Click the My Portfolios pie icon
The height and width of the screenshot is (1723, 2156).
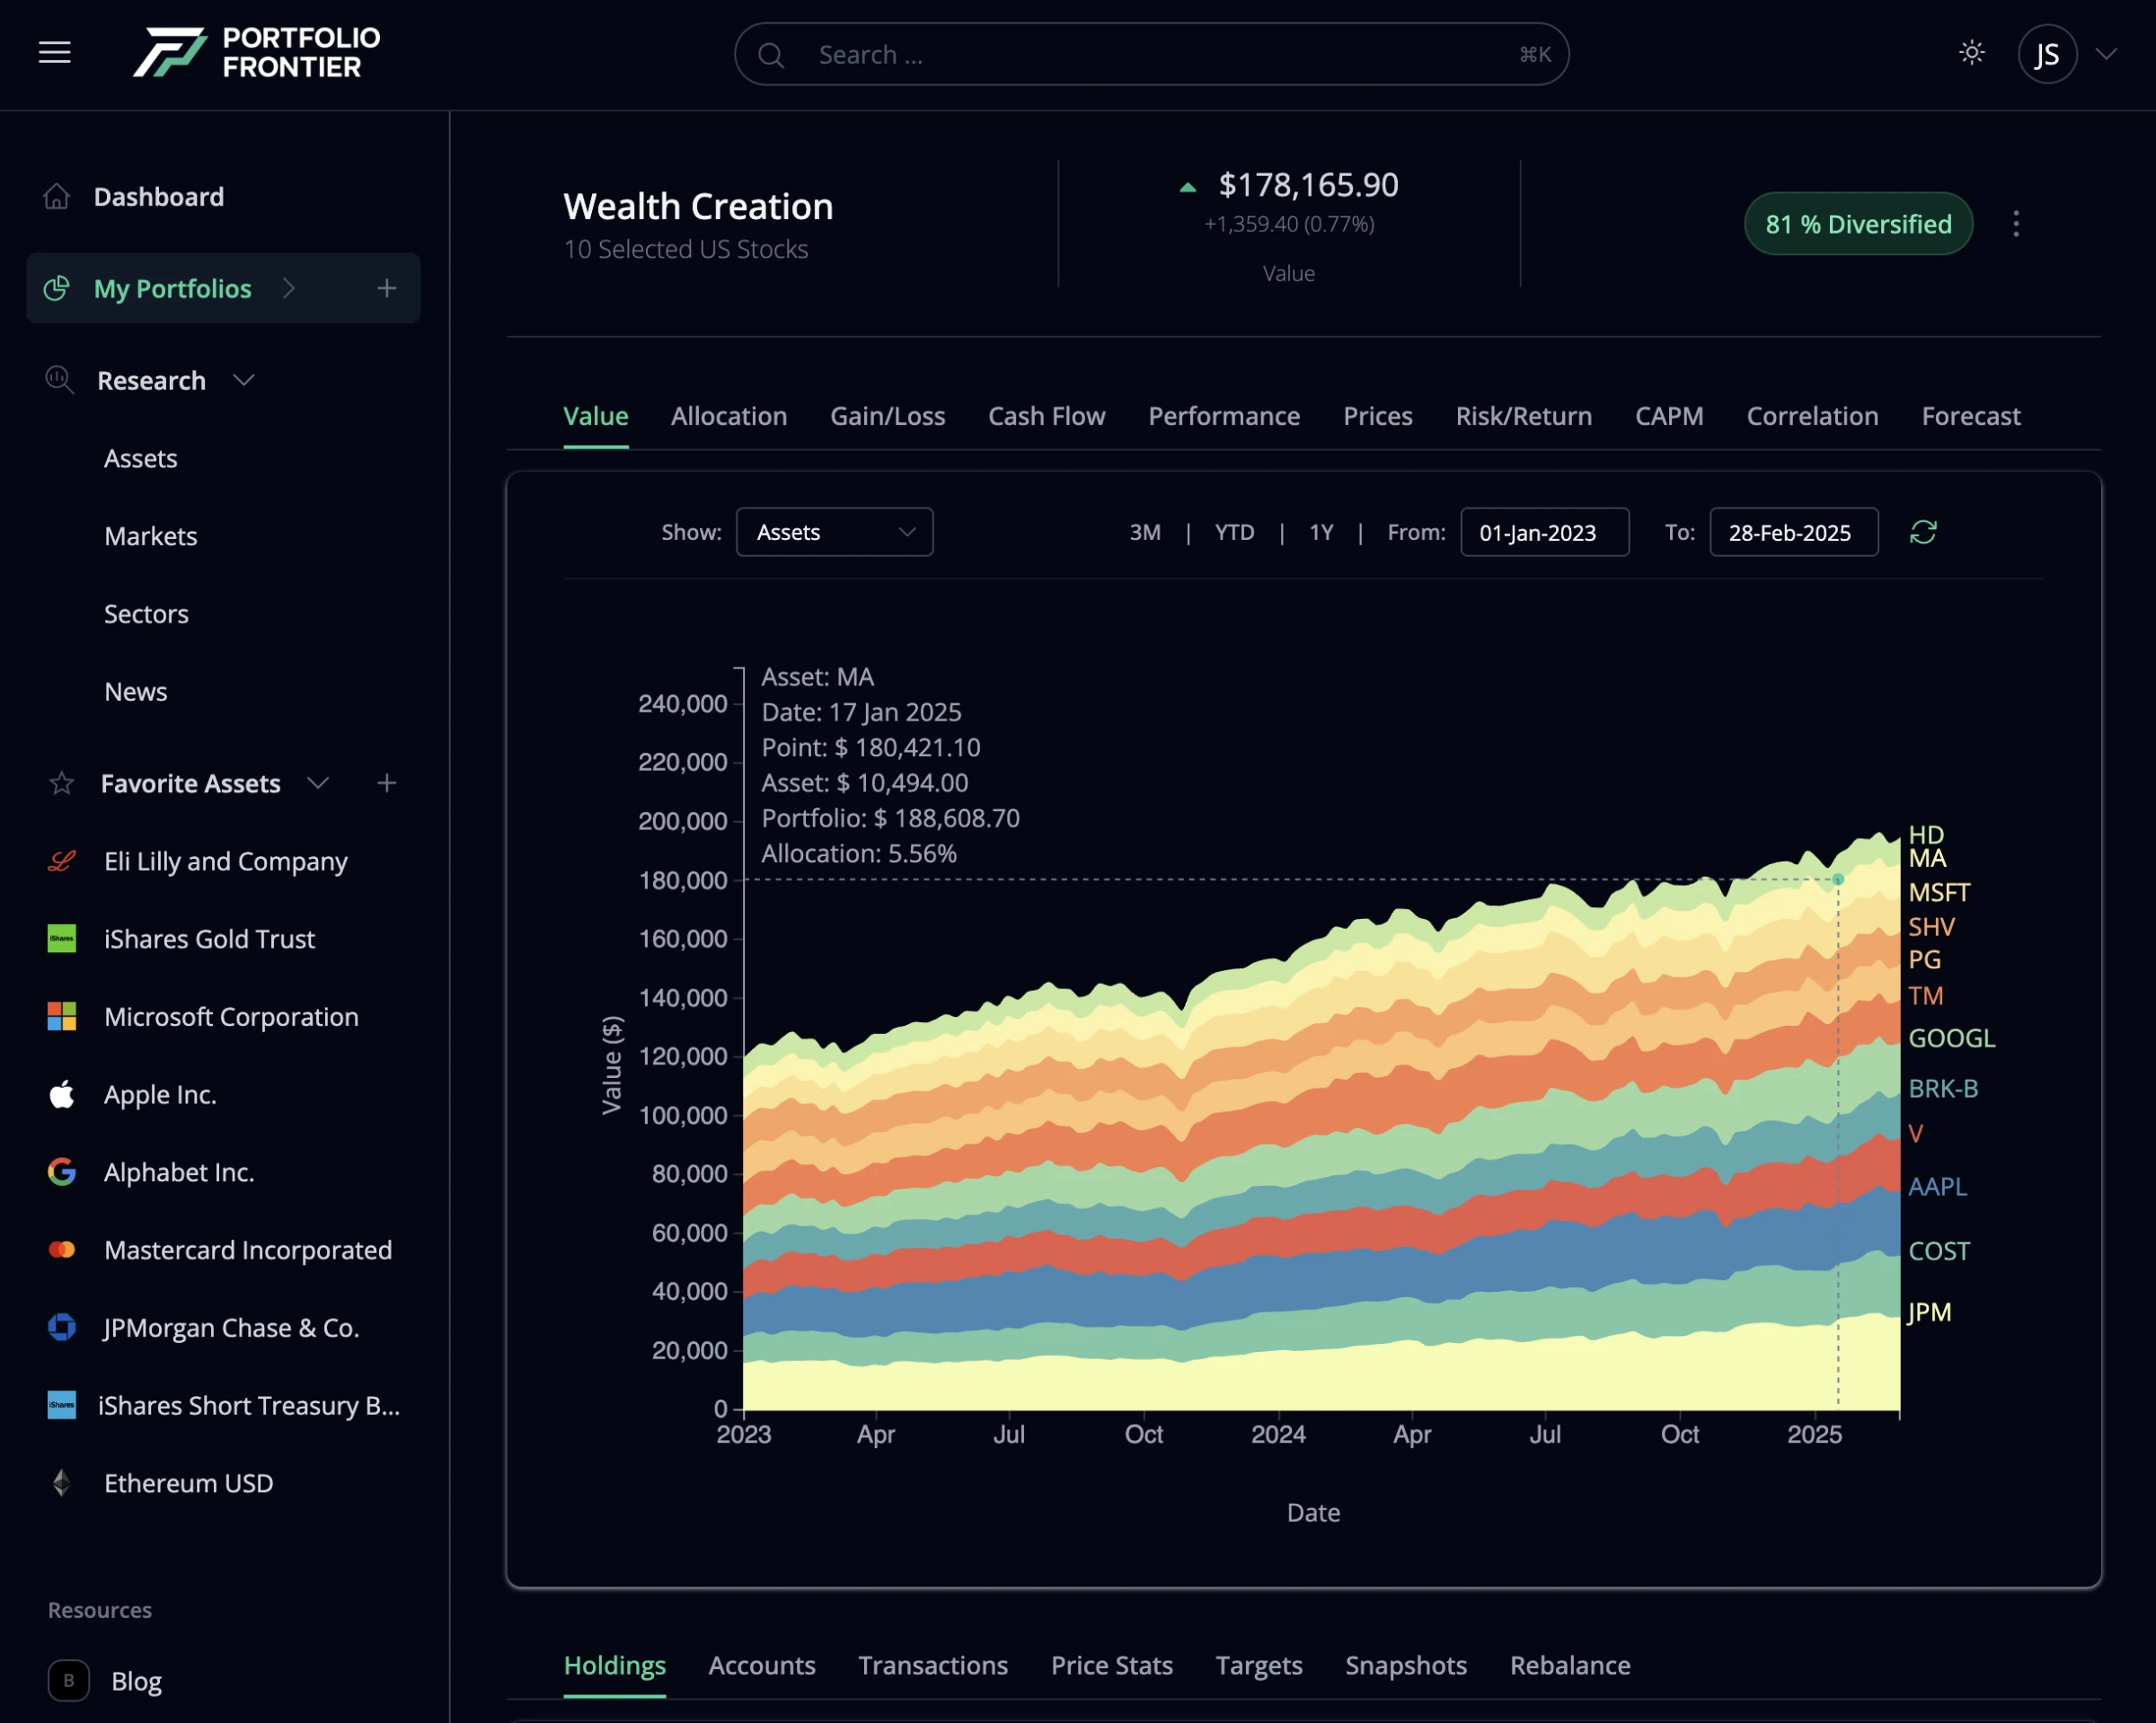pyautogui.click(x=57, y=288)
